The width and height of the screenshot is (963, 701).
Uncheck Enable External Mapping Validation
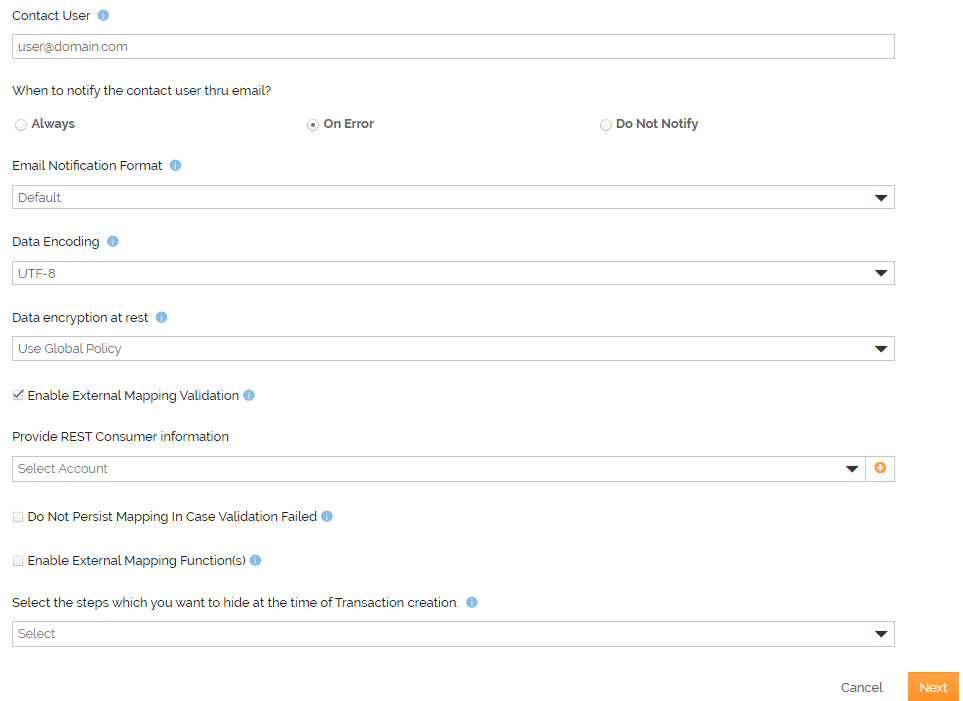click(18, 396)
